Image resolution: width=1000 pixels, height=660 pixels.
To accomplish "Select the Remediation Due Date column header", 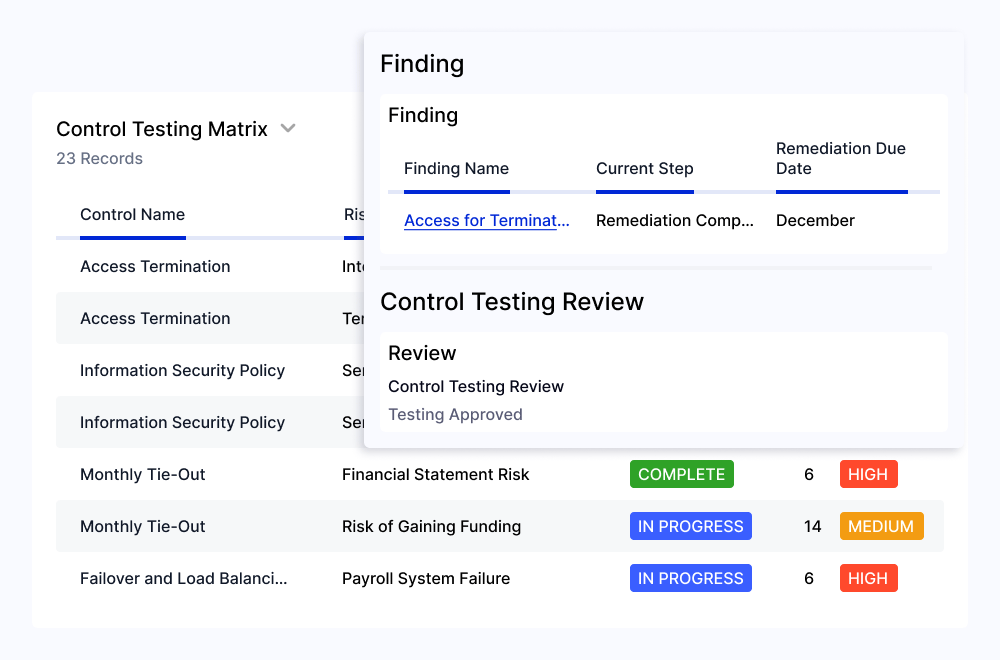I will 841,158.
